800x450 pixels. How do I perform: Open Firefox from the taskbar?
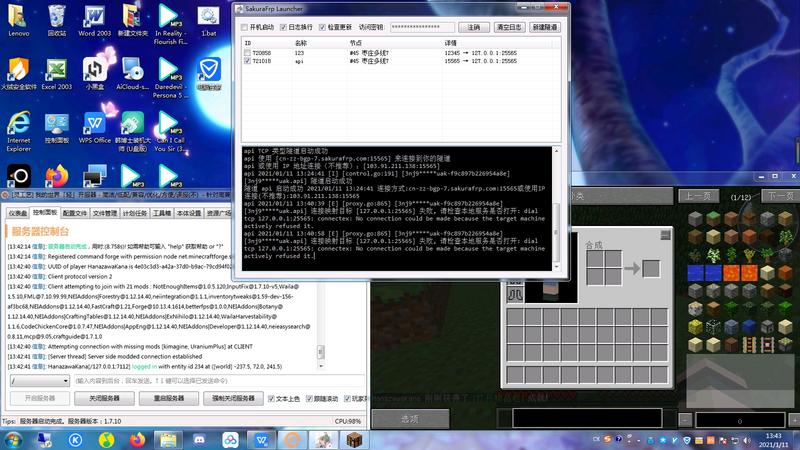click(137, 440)
